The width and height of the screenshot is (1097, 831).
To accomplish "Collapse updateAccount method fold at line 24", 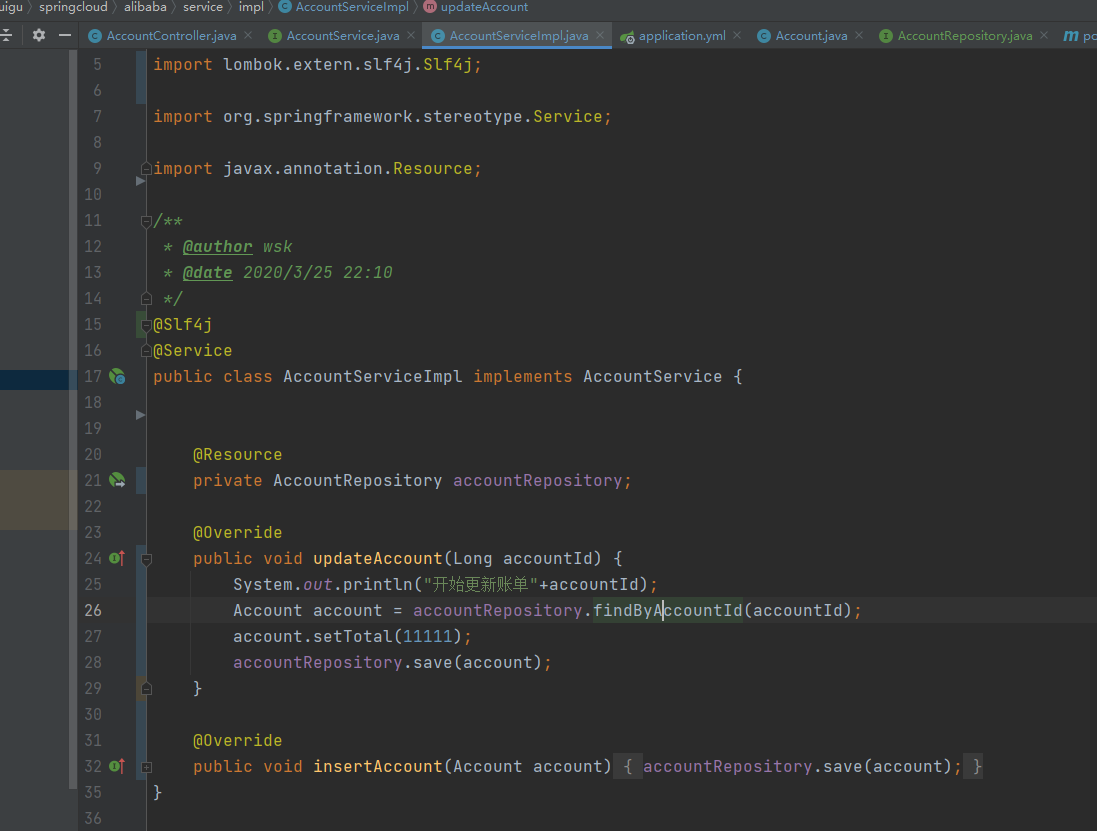I will [x=146, y=559].
